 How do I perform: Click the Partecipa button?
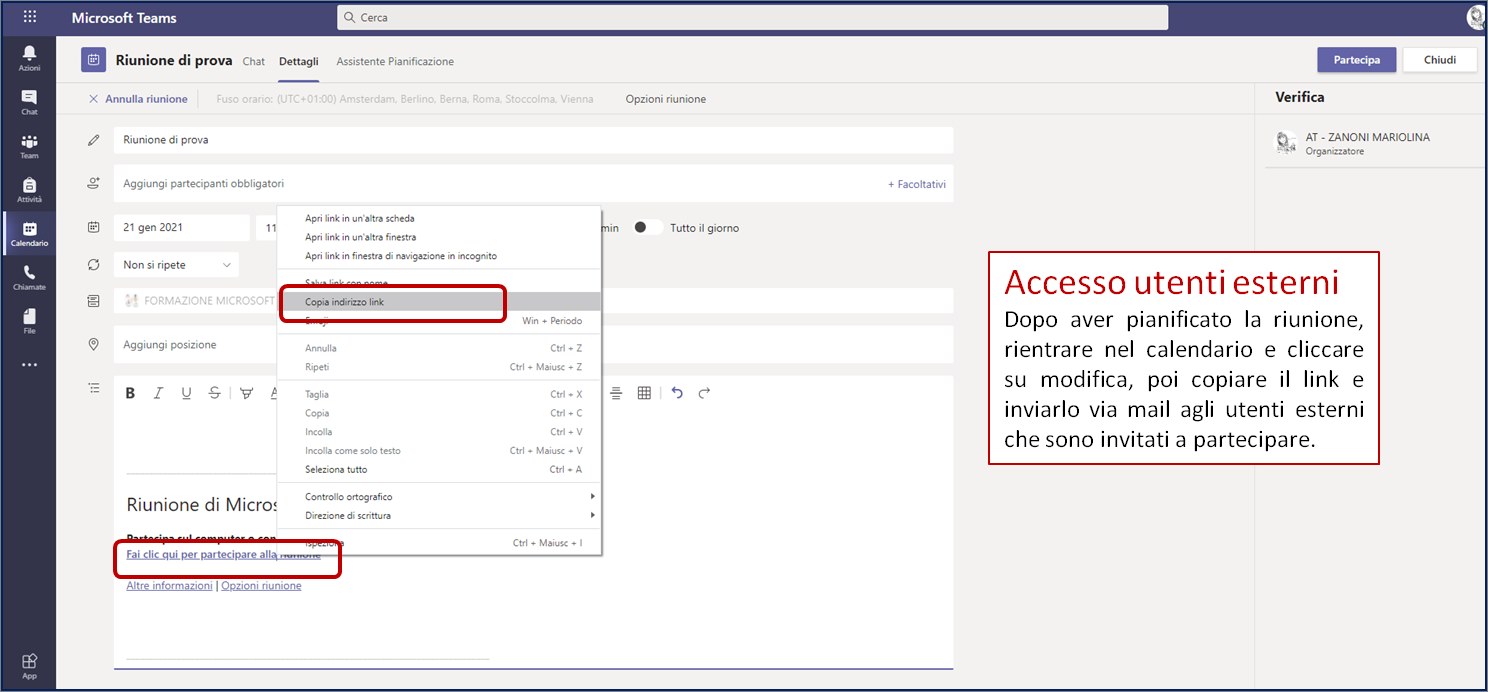[1357, 60]
